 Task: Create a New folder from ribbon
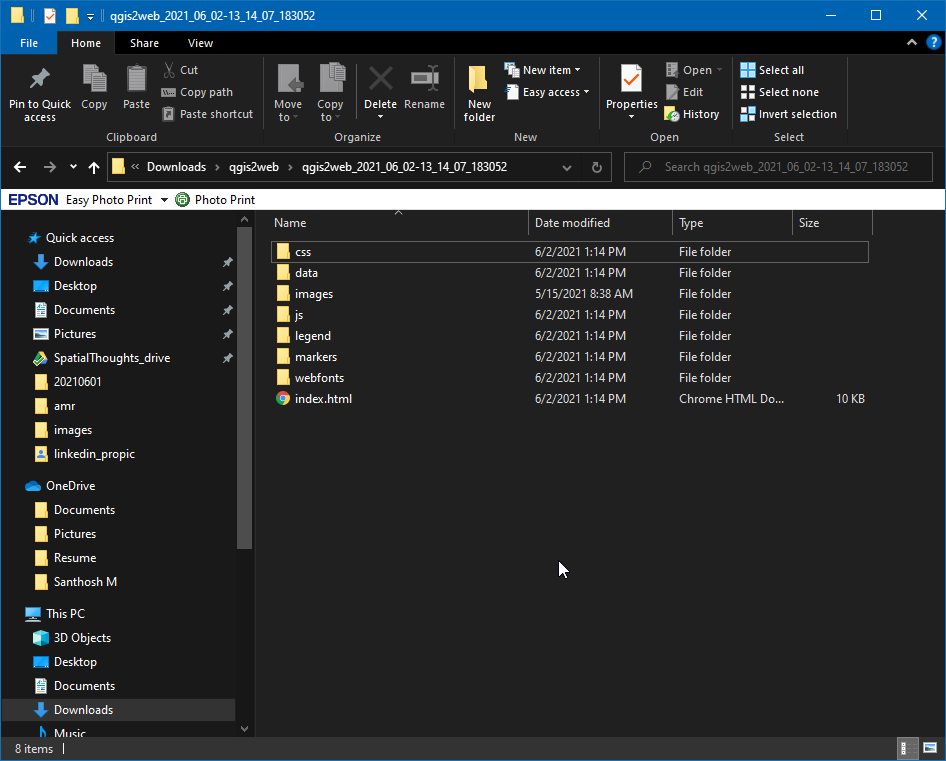479,80
